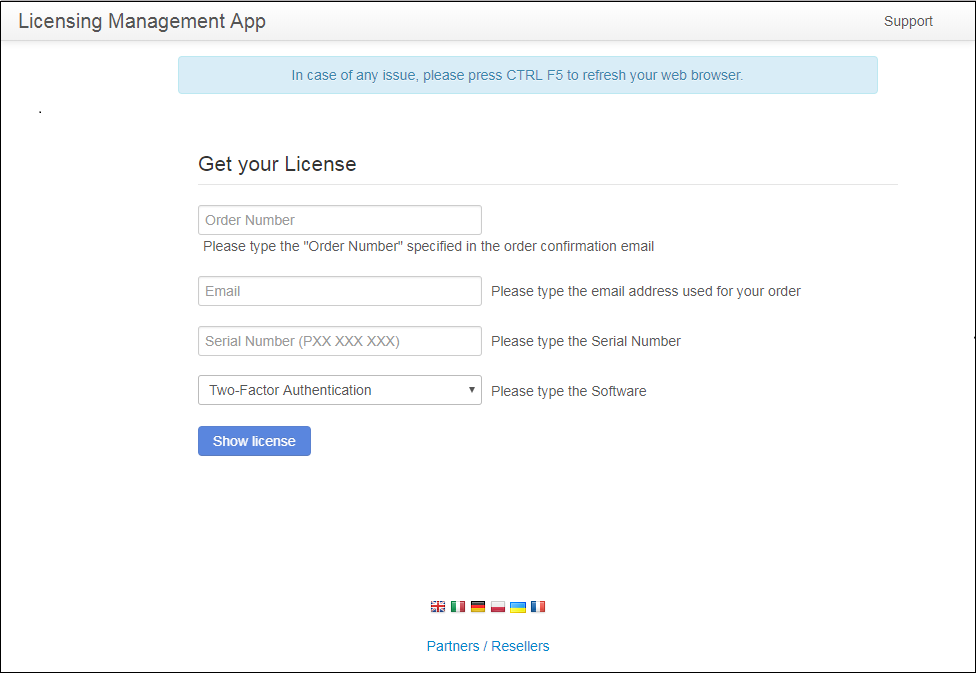Focus the Serial Number (PXX XXX XXX) field
This screenshot has height=673, width=976.
(x=339, y=340)
